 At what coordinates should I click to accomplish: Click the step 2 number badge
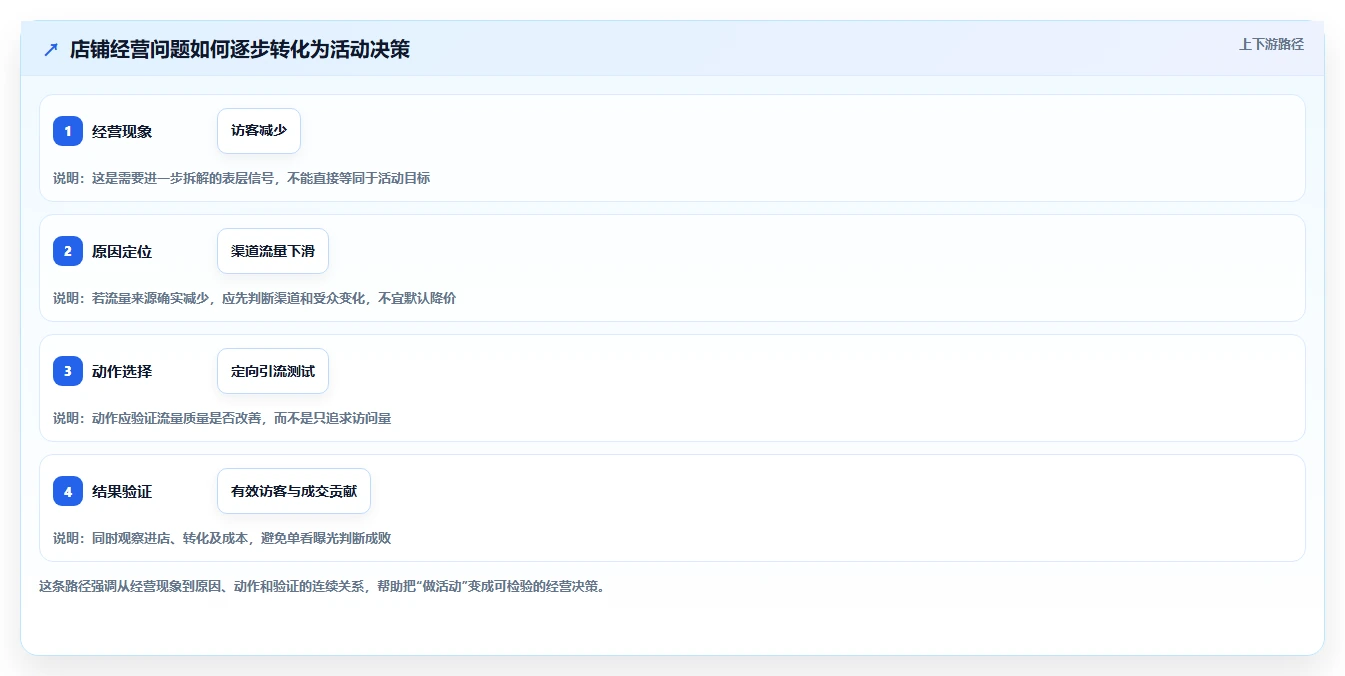coord(68,251)
